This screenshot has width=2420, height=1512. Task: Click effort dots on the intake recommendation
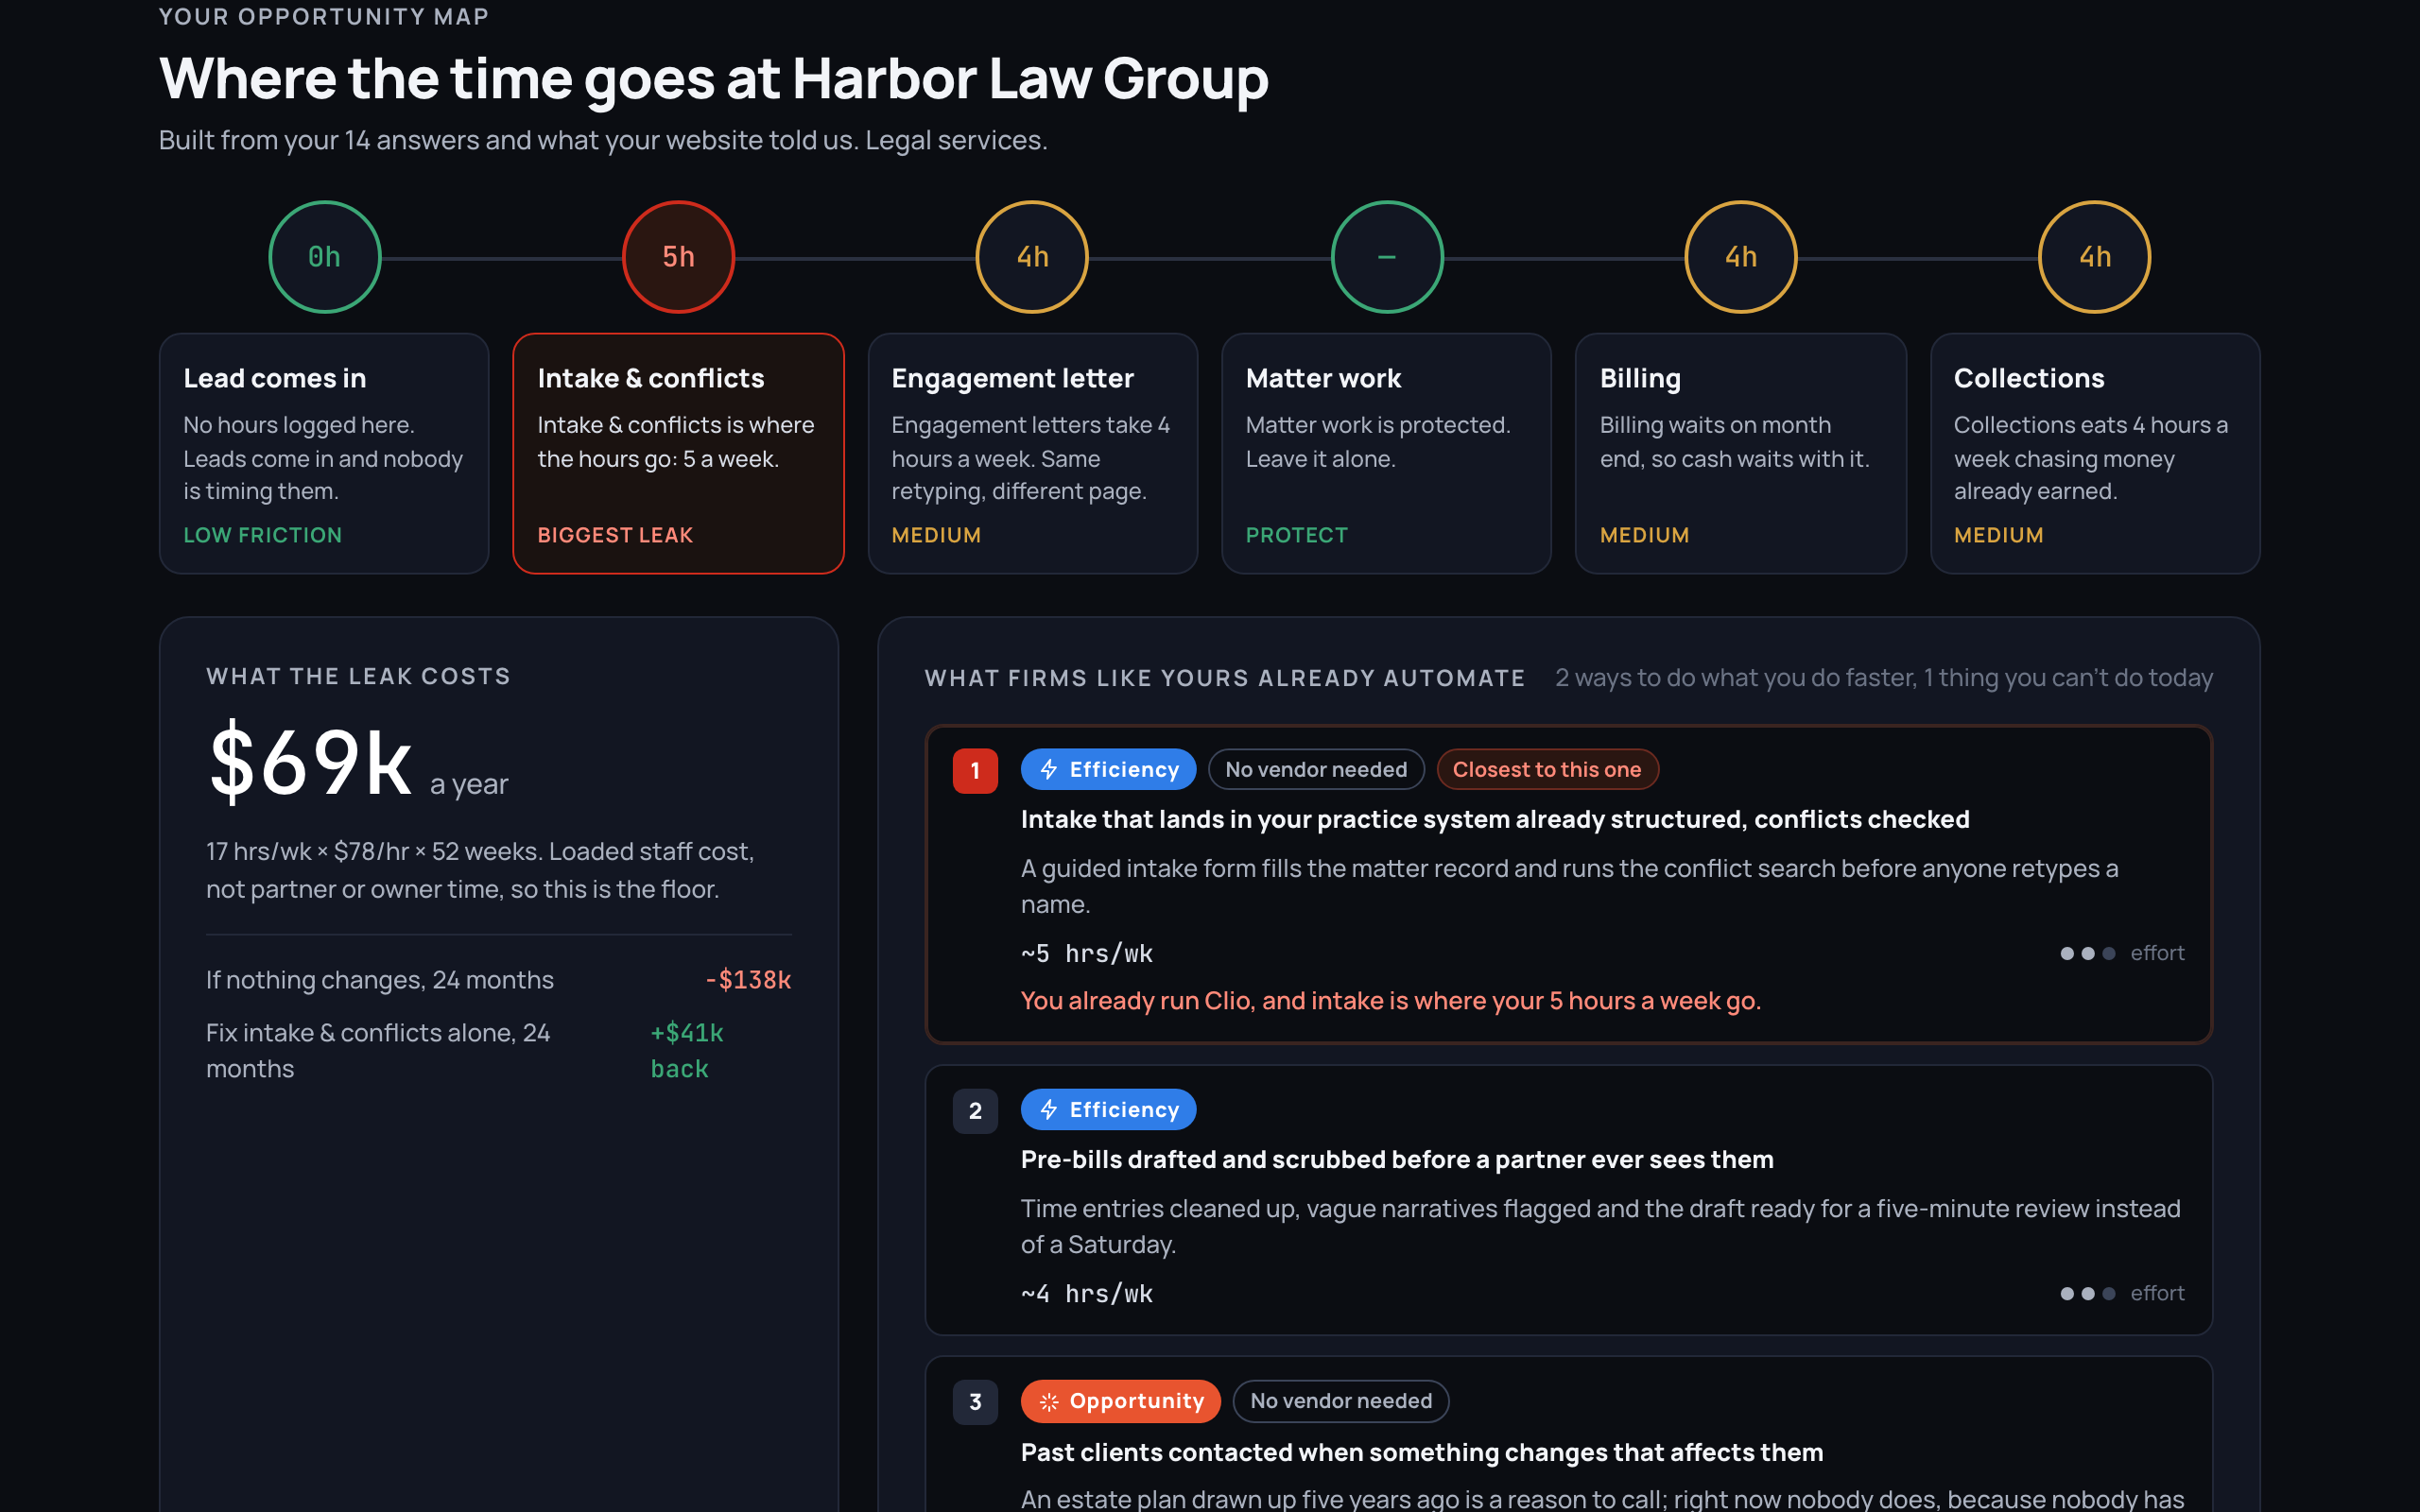point(2087,953)
